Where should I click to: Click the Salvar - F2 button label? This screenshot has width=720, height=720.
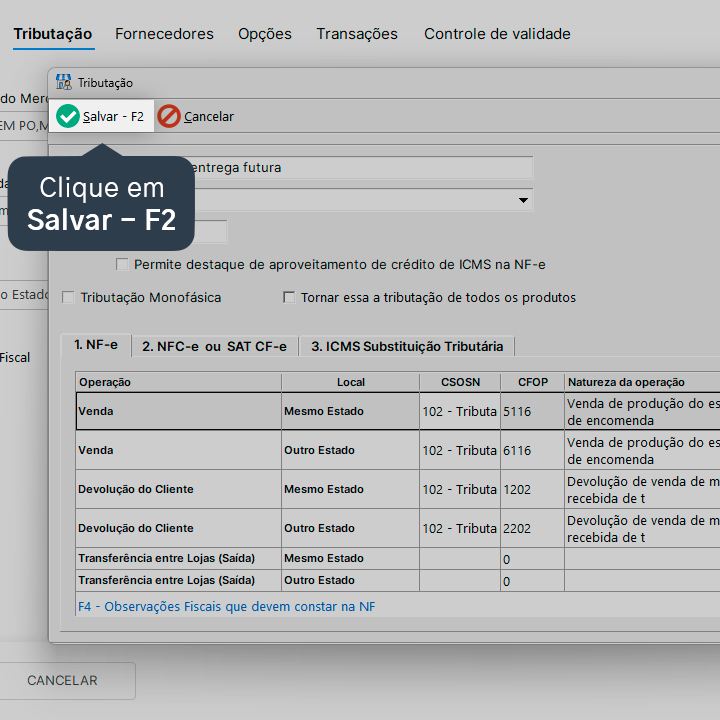(x=113, y=117)
